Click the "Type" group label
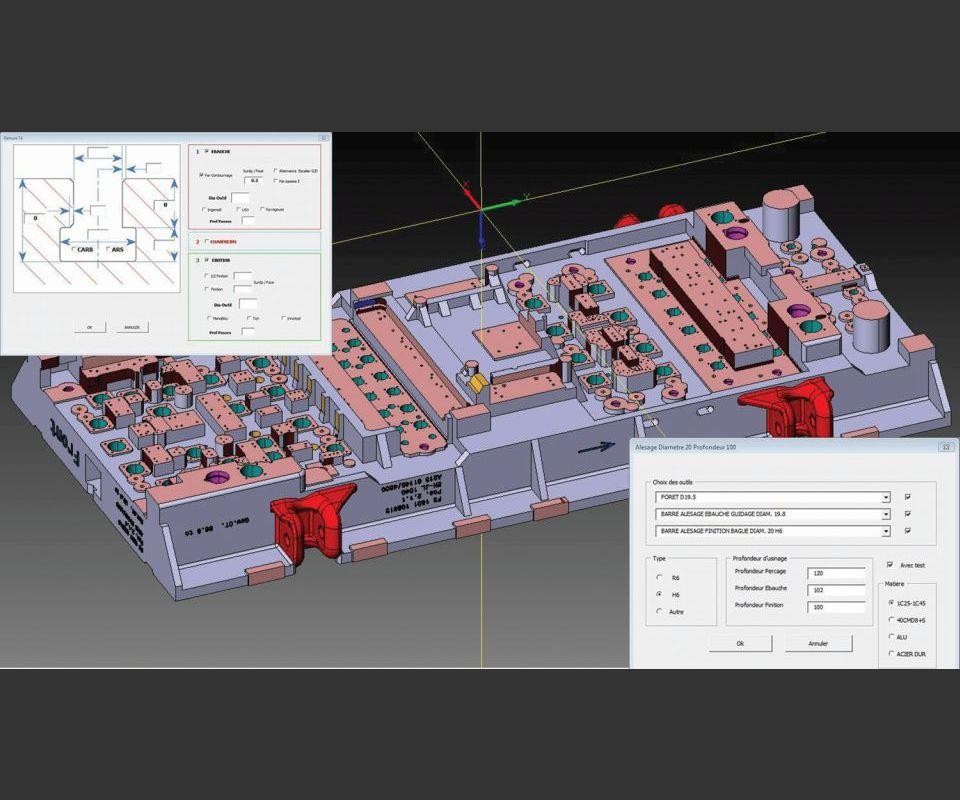This screenshot has height=800, width=960. 659,558
